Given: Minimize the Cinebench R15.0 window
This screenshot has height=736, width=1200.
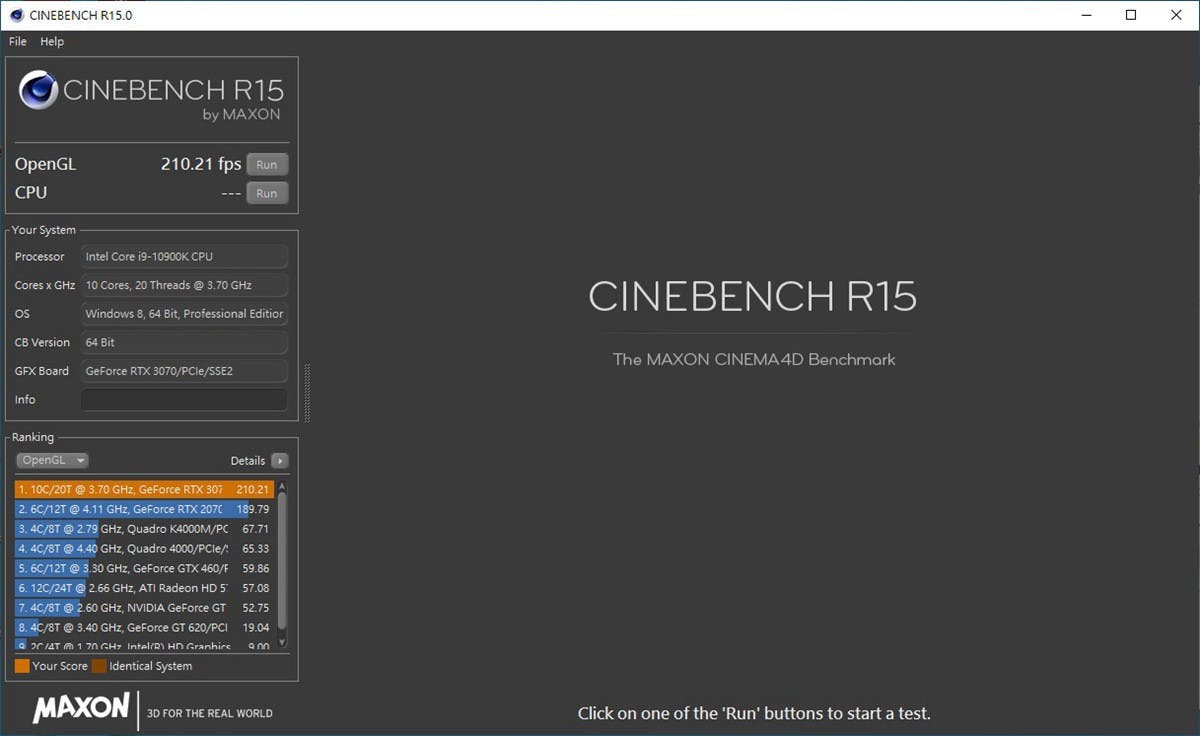Looking at the screenshot, I should click(x=1085, y=15).
